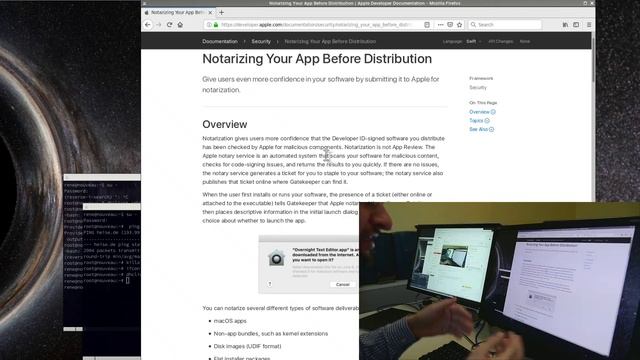Screen dimensions: 640x360
Task: Open the Swift language dropdown
Action: pyautogui.click(x=474, y=42)
